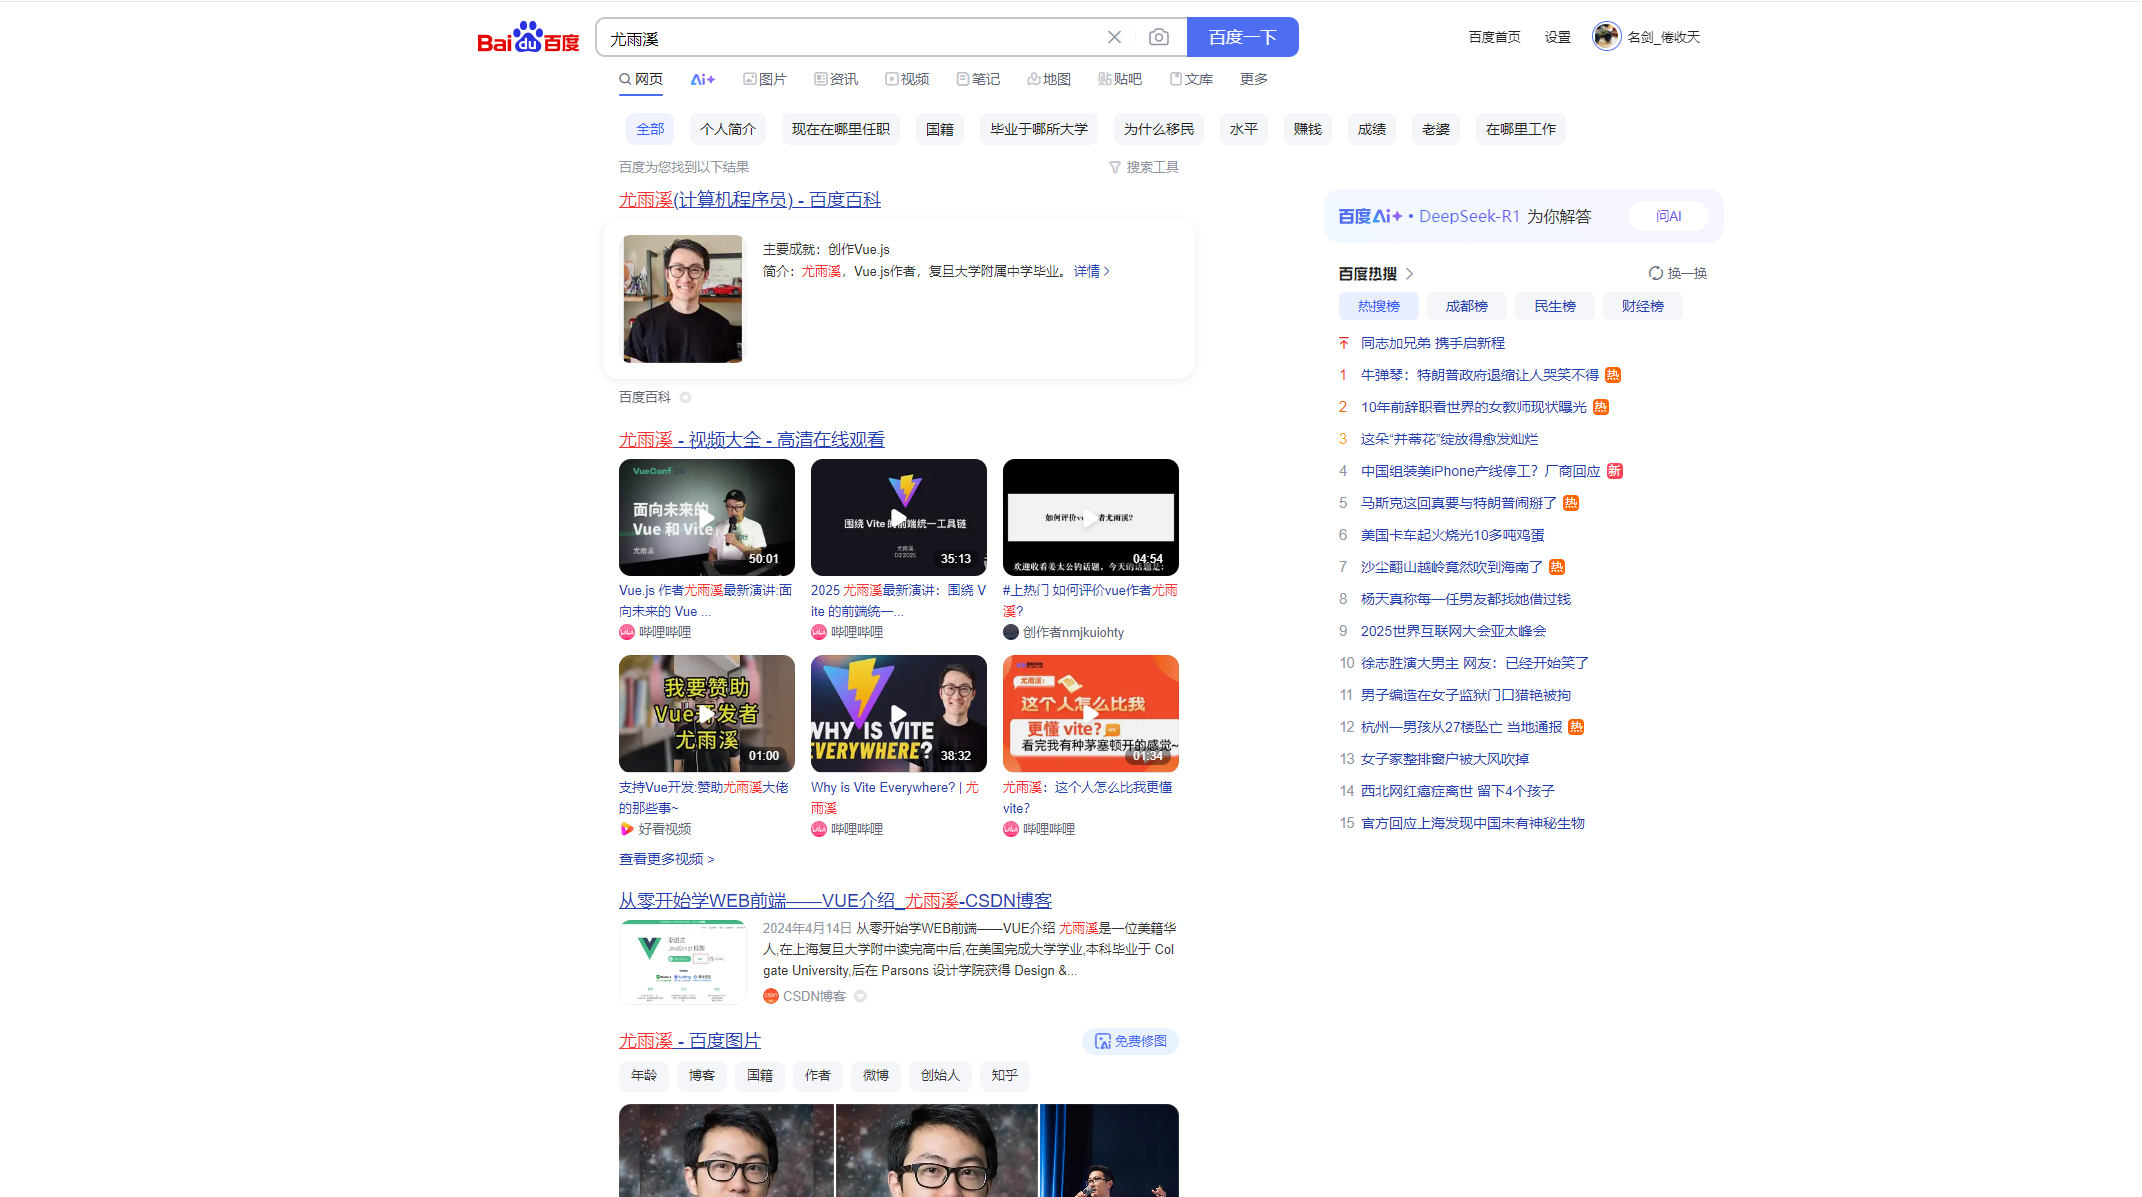Click the 百度一下 search button

point(1242,37)
